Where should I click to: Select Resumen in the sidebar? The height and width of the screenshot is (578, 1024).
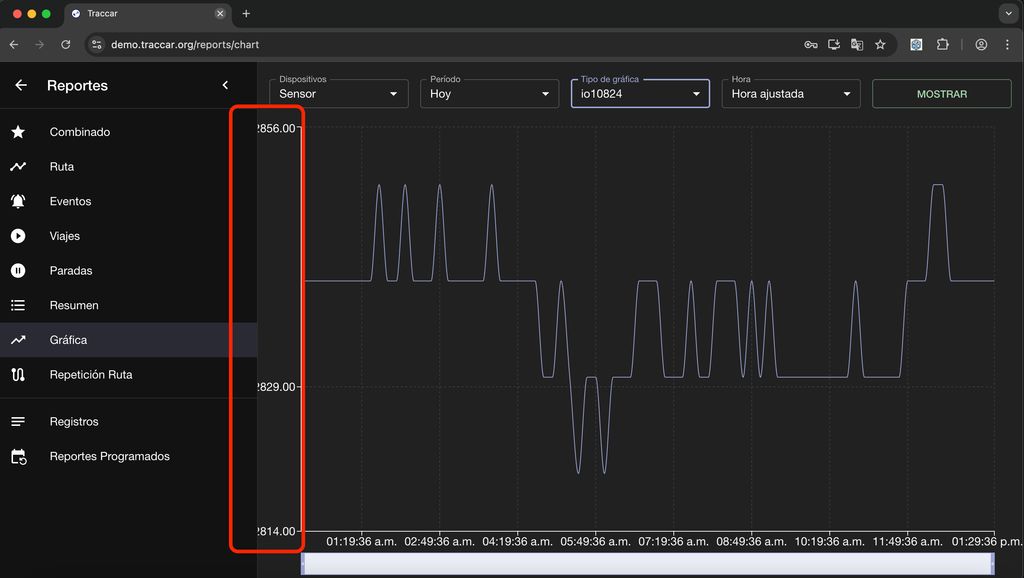coord(74,306)
